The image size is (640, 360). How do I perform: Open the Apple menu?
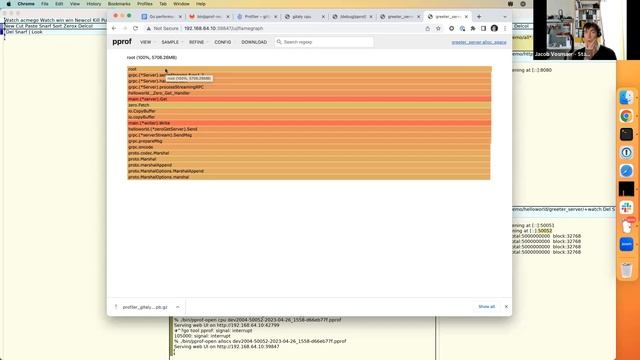(x=9, y=4)
